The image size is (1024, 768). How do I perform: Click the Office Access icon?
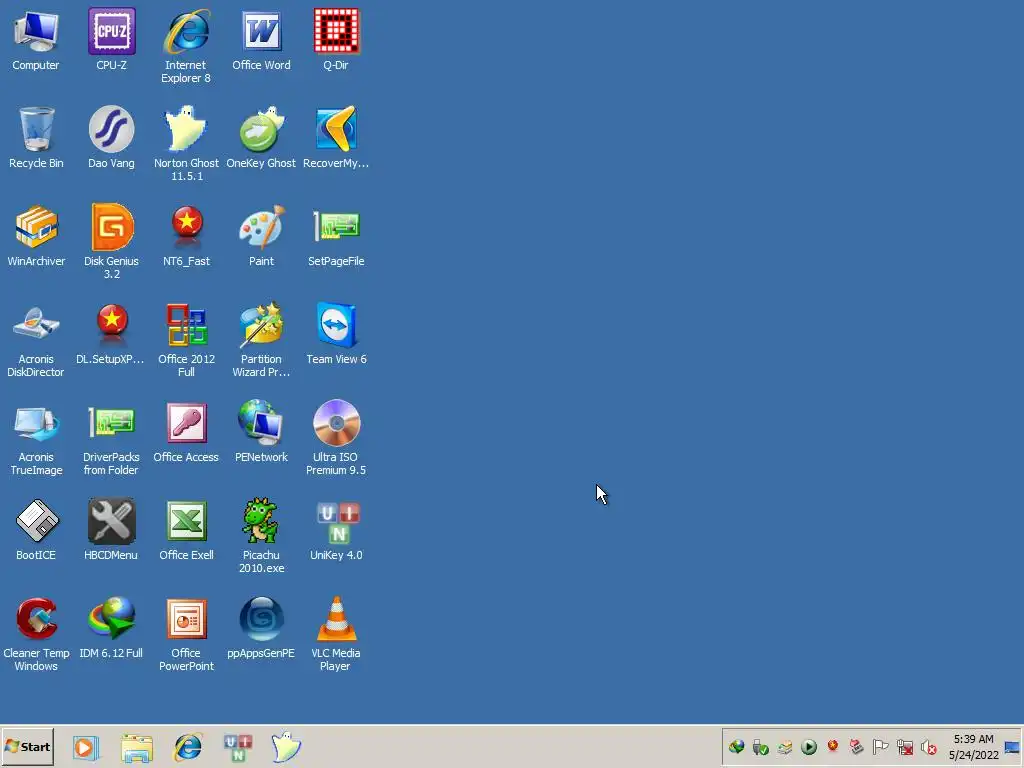pyautogui.click(x=186, y=431)
